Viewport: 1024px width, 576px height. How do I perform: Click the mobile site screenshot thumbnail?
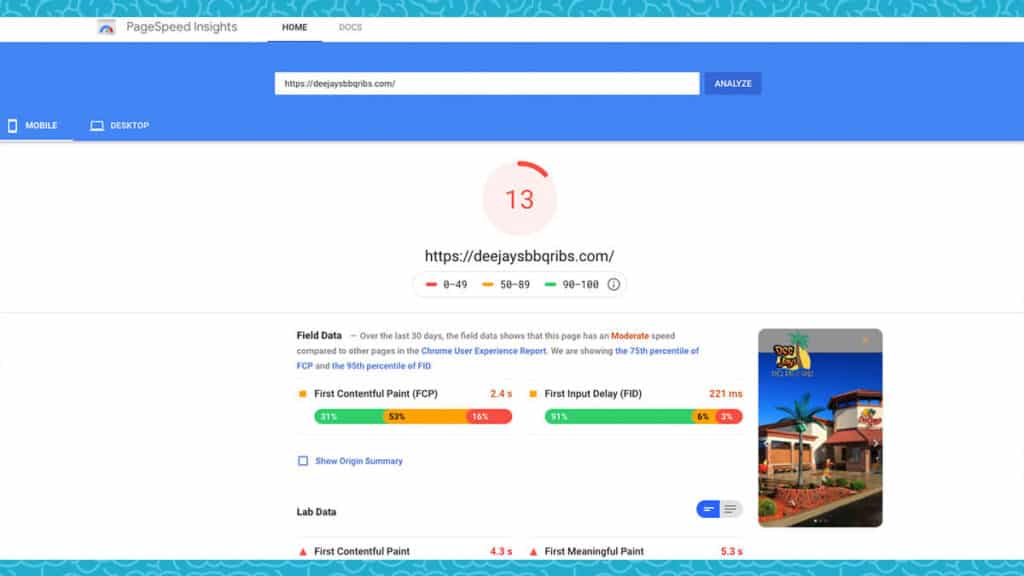coord(820,427)
